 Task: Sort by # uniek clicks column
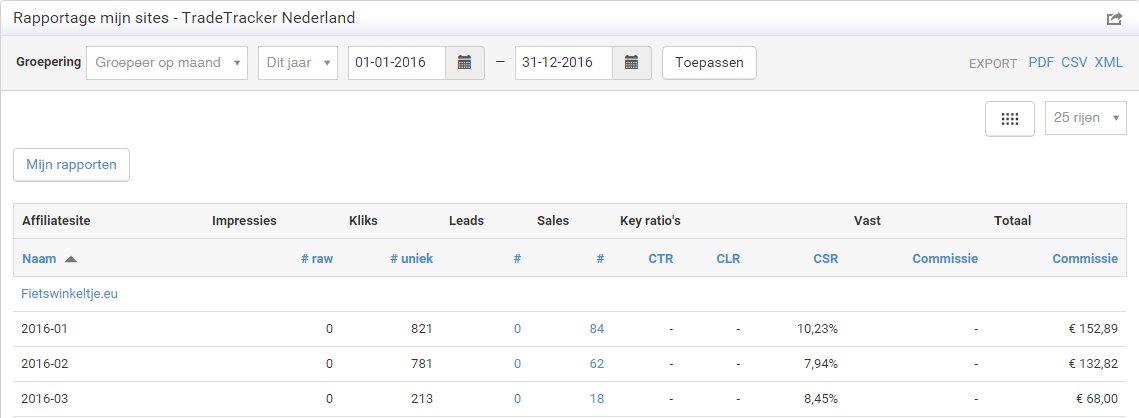click(411, 259)
